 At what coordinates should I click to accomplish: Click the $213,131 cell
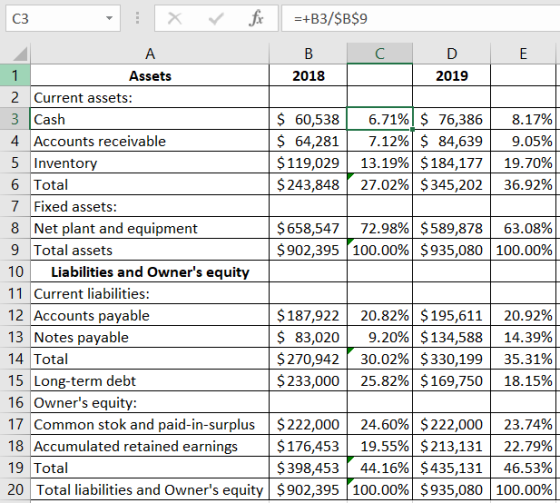pyautogui.click(x=452, y=446)
